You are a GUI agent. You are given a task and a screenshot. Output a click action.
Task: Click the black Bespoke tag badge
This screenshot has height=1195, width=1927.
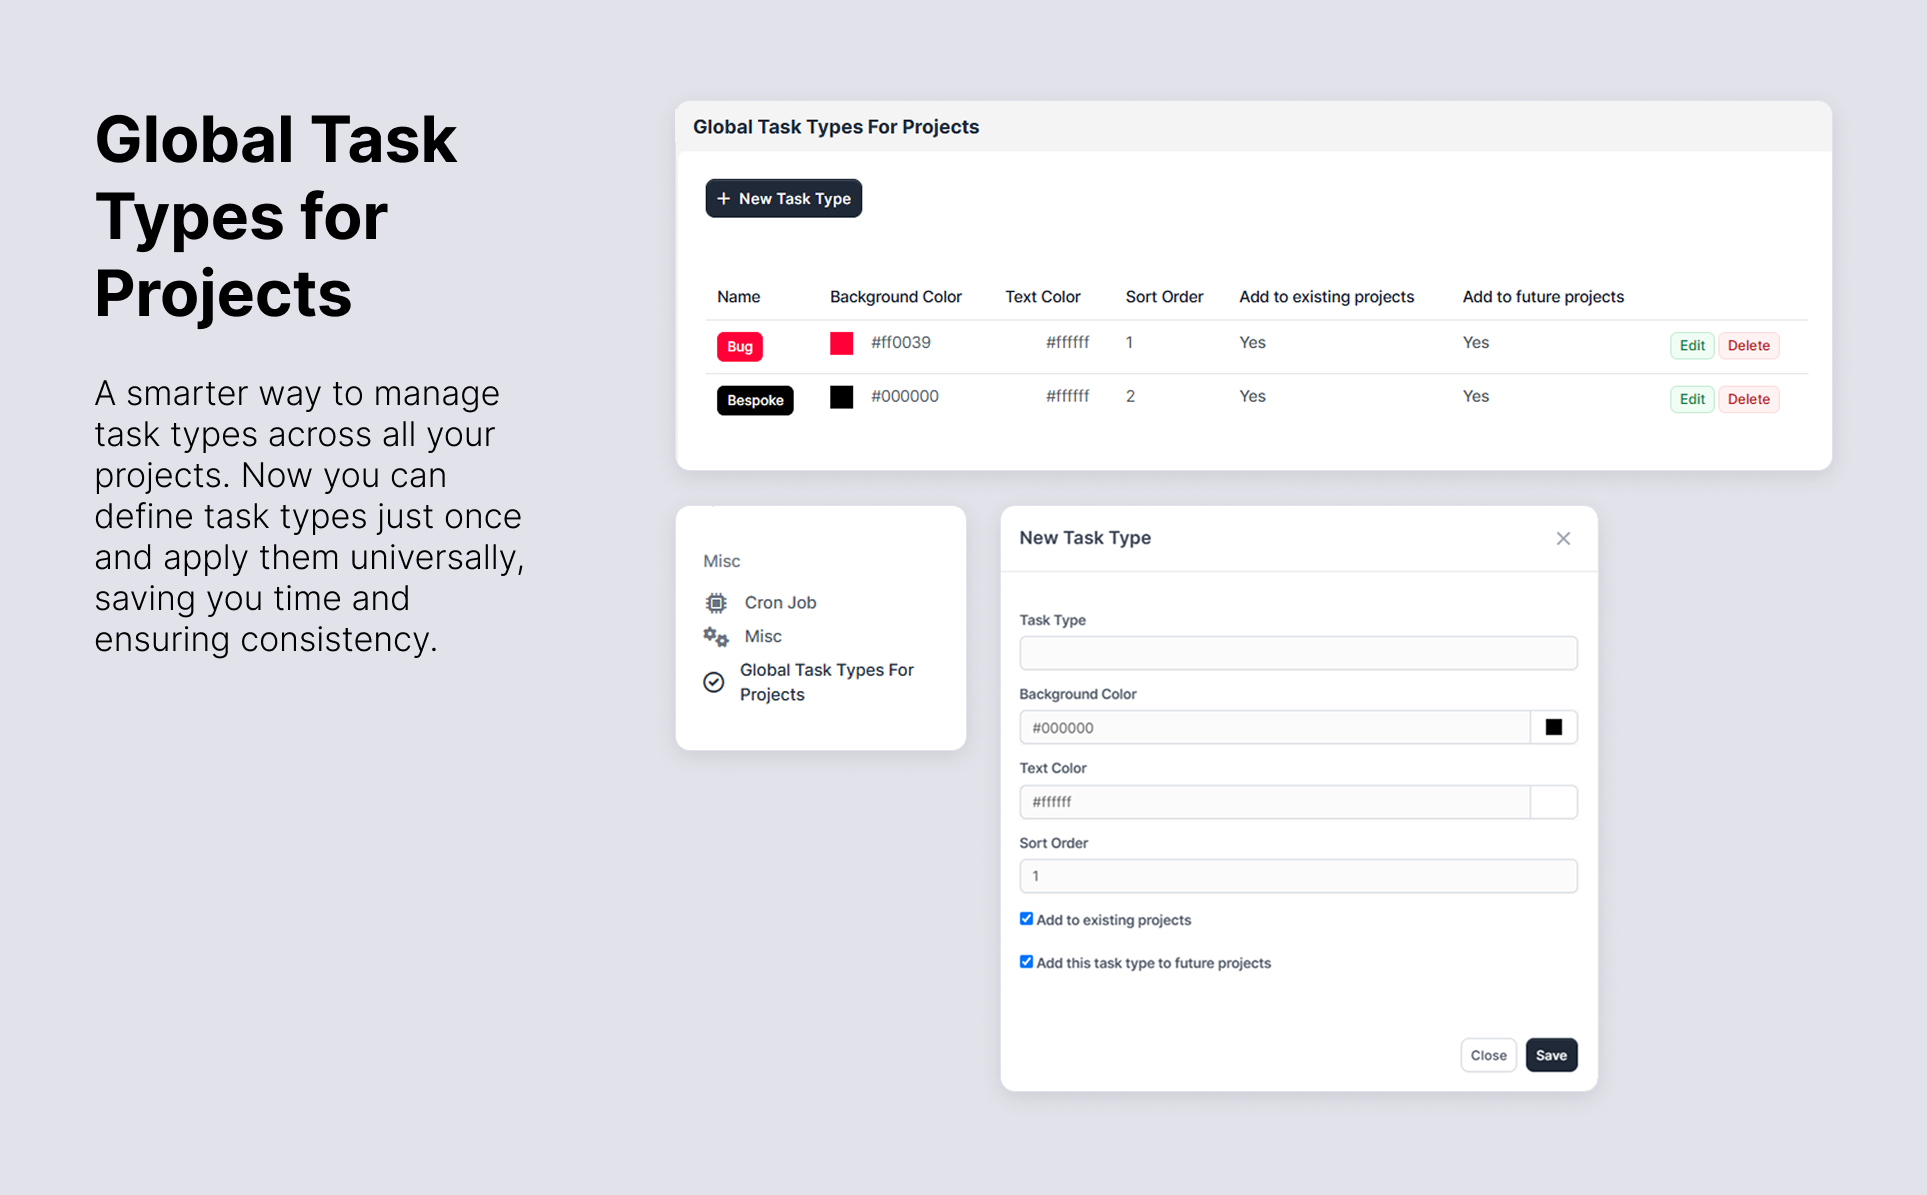pyautogui.click(x=755, y=400)
